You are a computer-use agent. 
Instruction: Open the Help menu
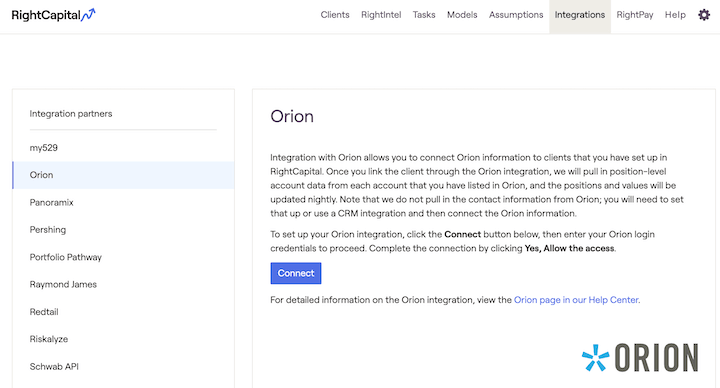coord(675,15)
